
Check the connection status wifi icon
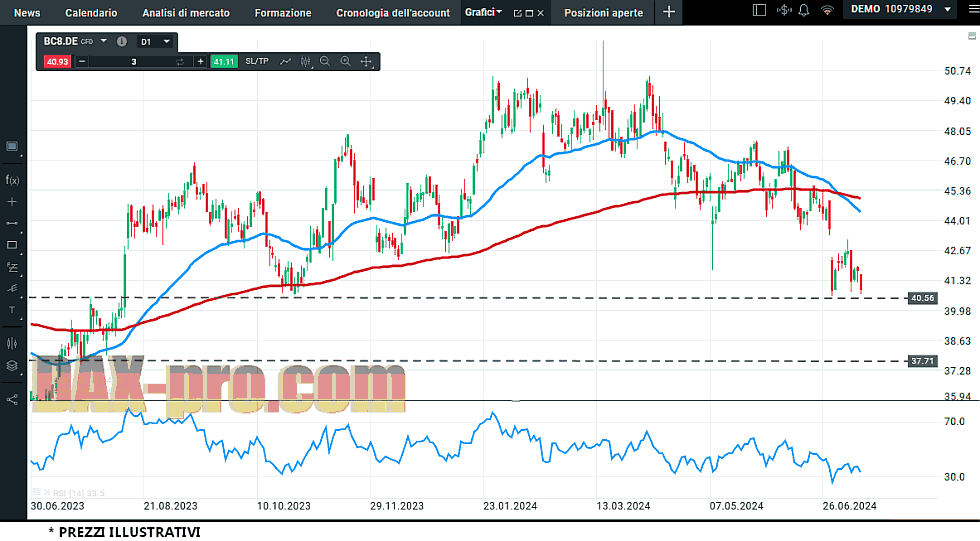[827, 10]
